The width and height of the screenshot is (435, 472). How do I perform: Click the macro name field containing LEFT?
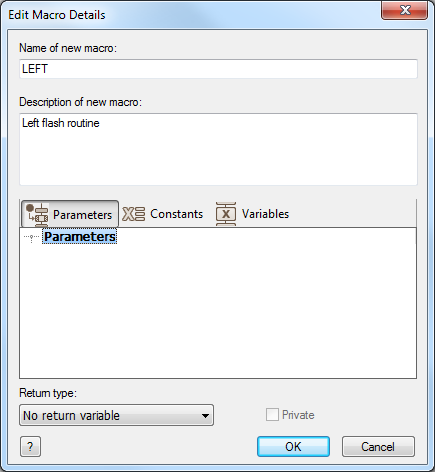click(x=218, y=69)
